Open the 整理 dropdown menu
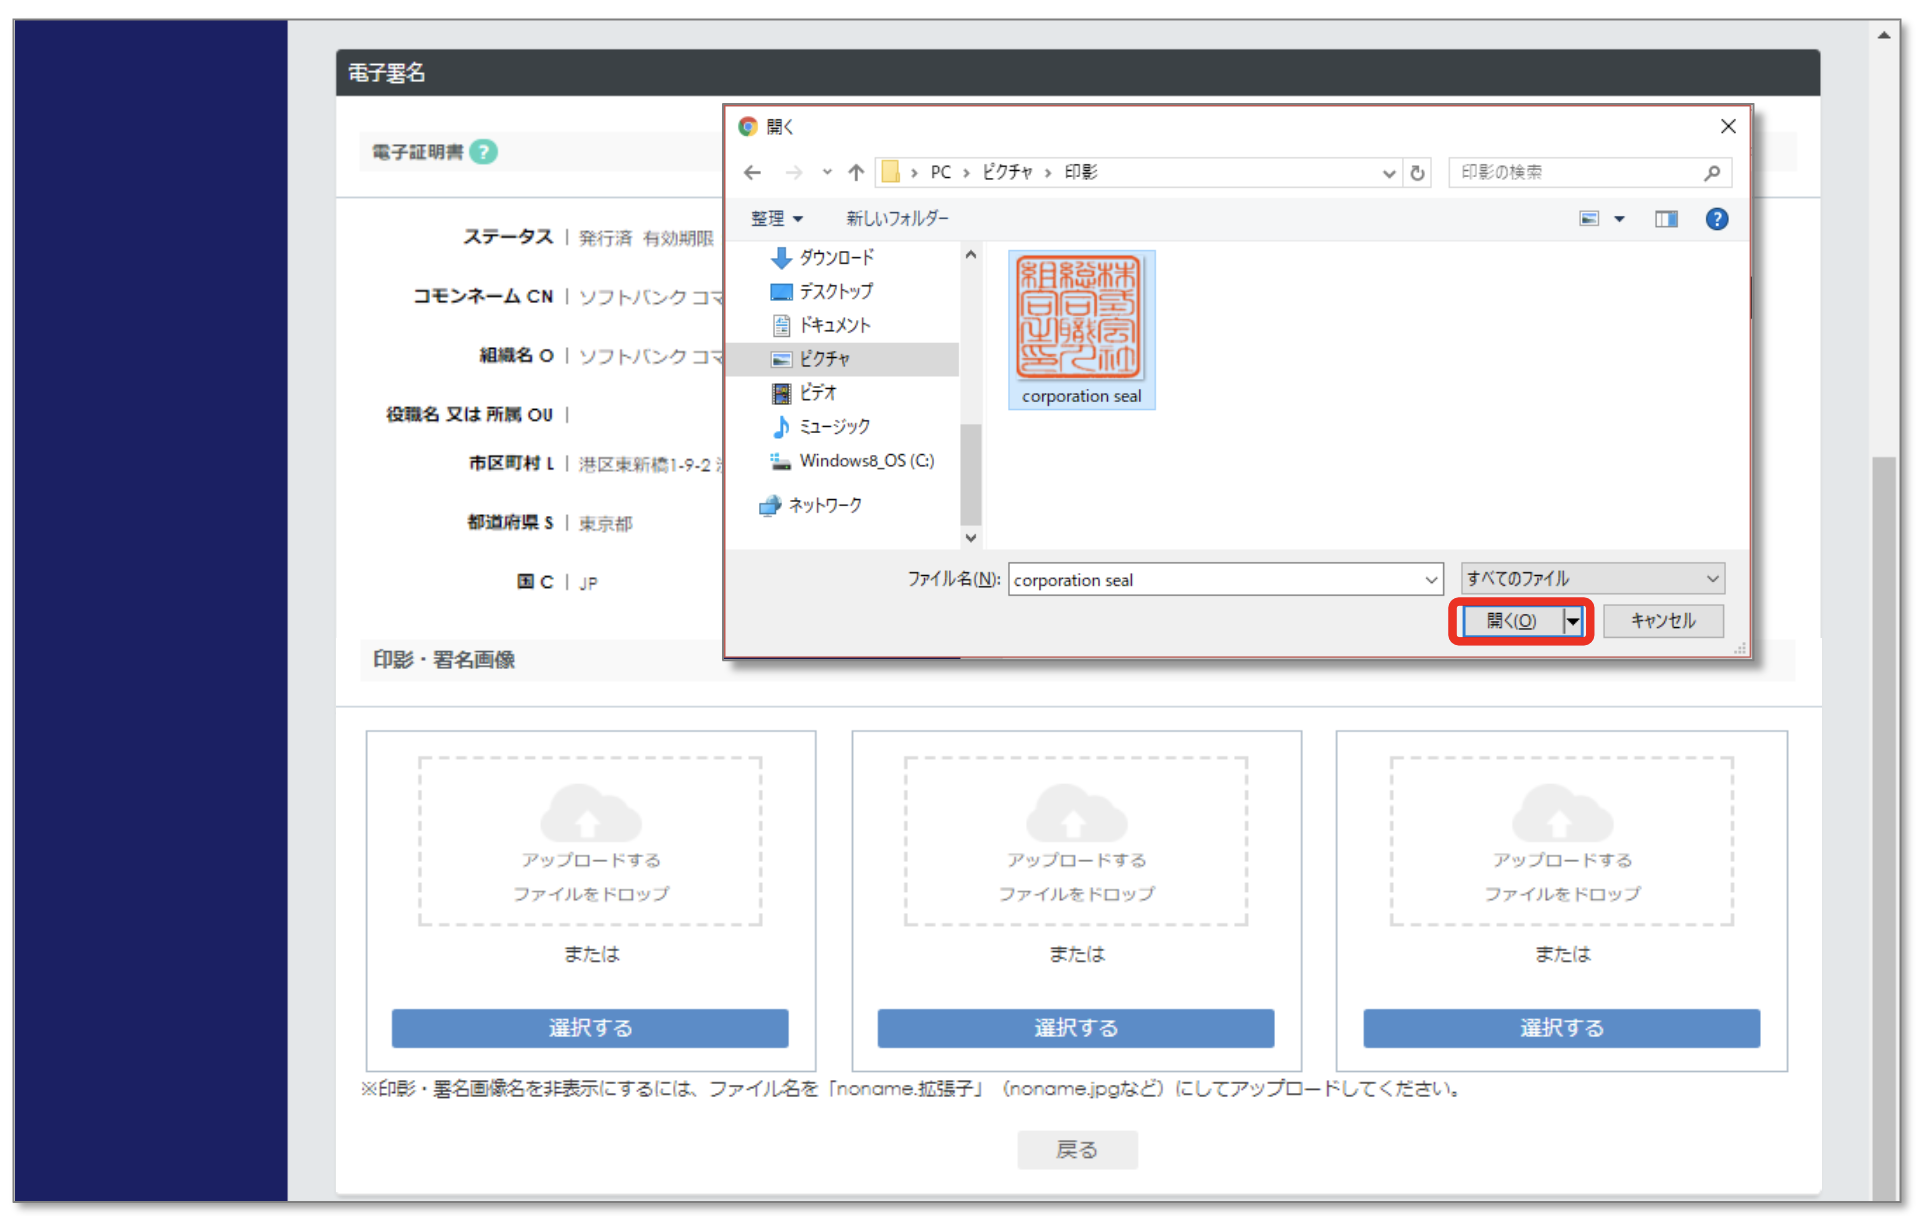Viewport: 1920px width, 1216px height. (x=776, y=218)
